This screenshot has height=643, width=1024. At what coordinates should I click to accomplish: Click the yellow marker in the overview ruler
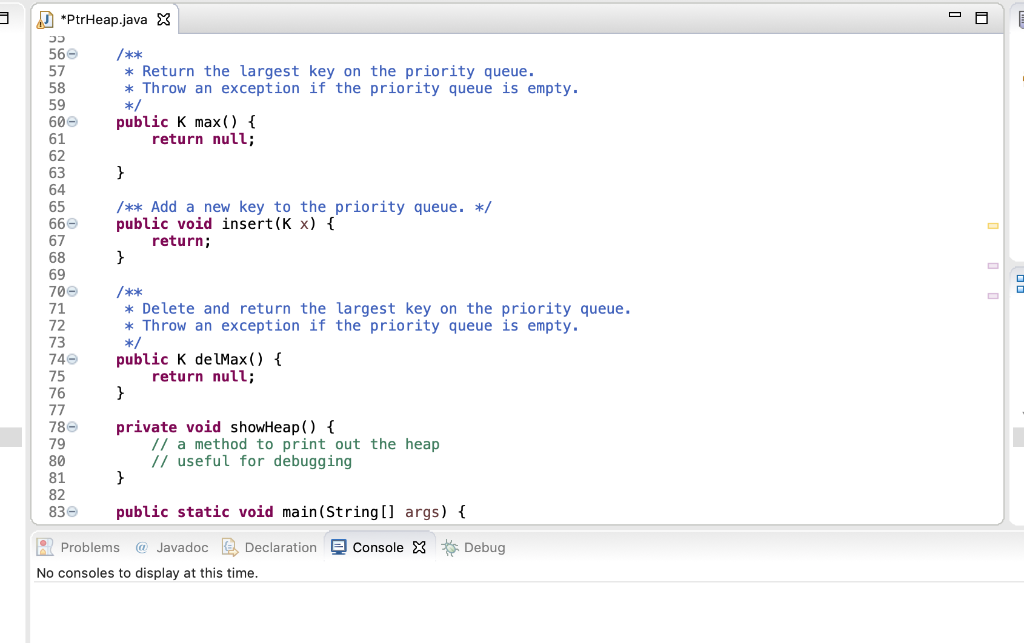(x=992, y=226)
